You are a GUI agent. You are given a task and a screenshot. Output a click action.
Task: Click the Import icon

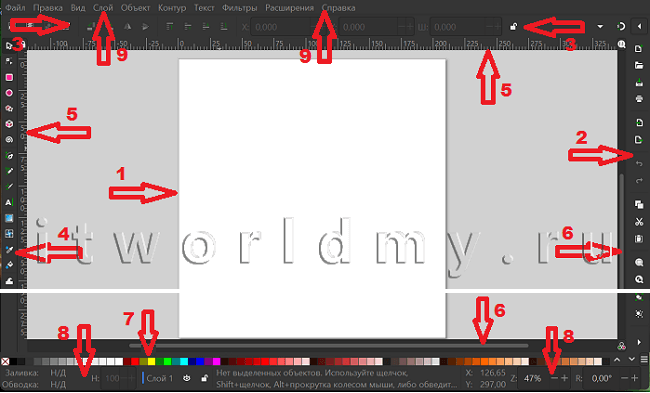pyautogui.click(x=639, y=123)
